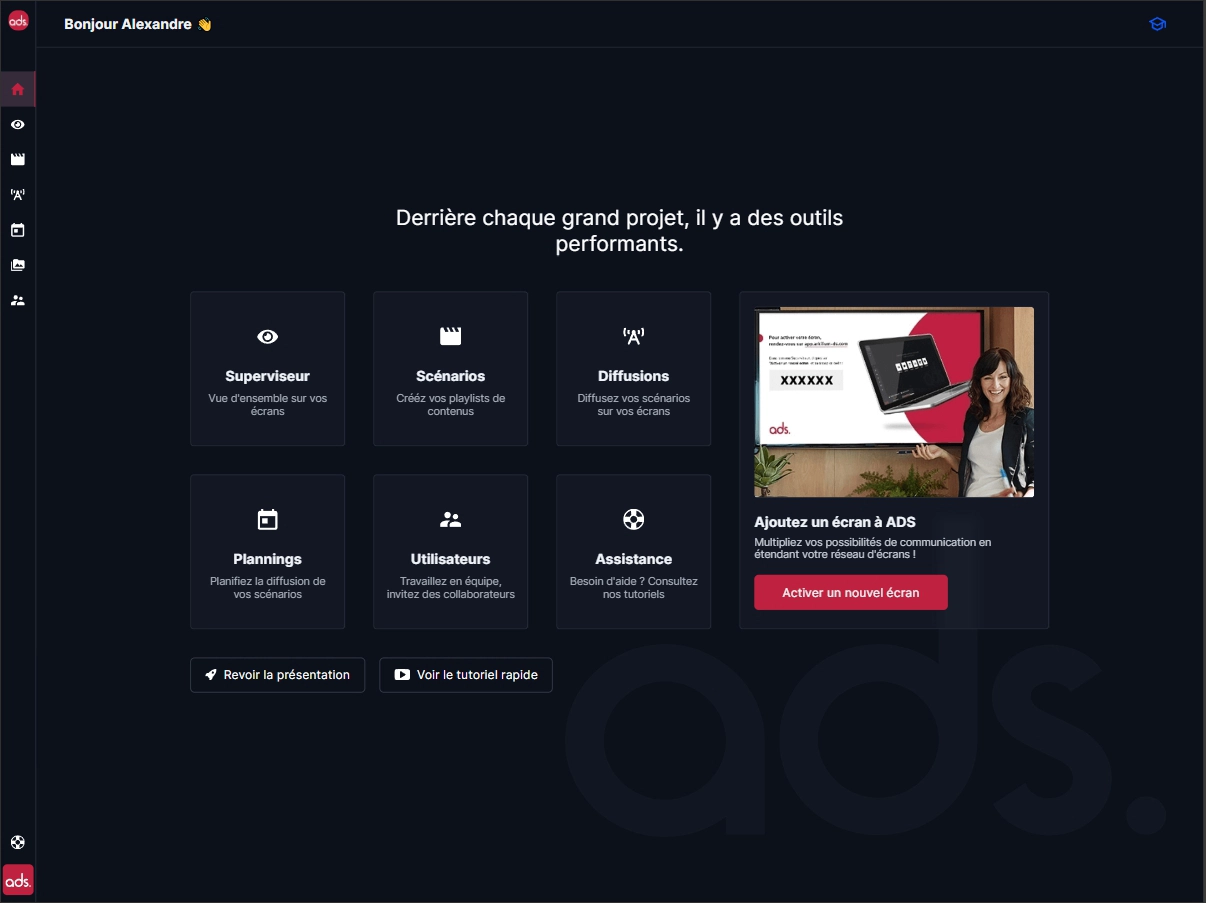
Task: Click text Vue d'ensemble sur vos écrans
Action: pos(267,405)
